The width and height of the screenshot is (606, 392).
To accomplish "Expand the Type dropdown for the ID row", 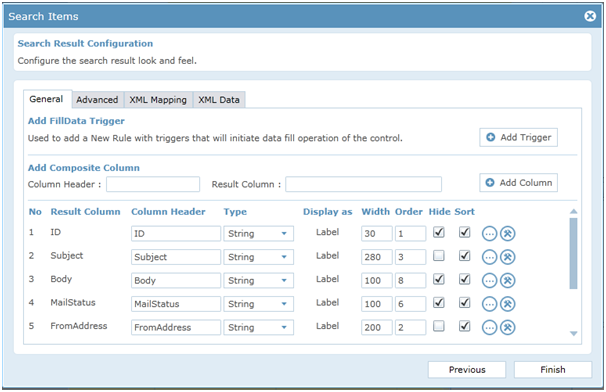I will pos(258,233).
